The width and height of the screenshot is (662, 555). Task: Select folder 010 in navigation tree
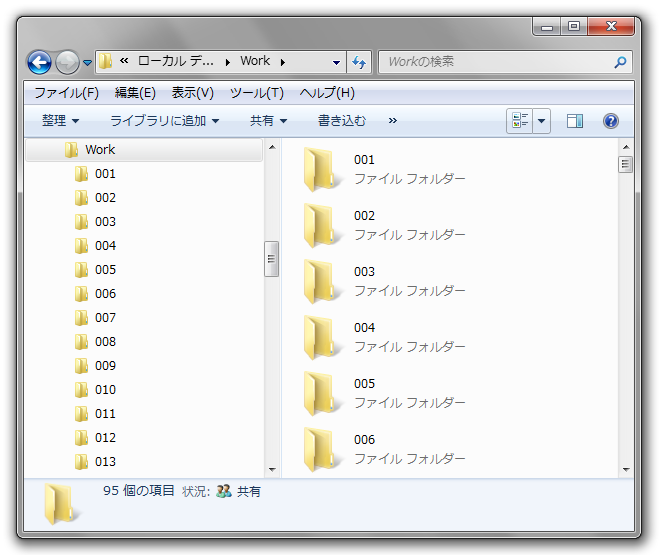point(95,390)
